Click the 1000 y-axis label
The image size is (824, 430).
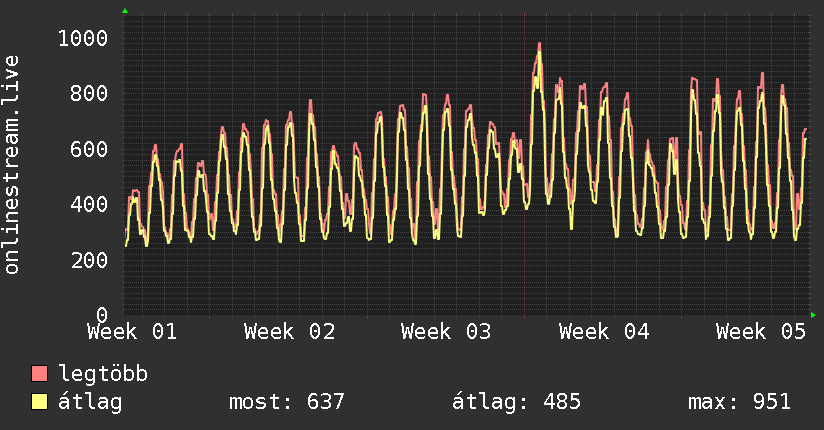pos(83,38)
